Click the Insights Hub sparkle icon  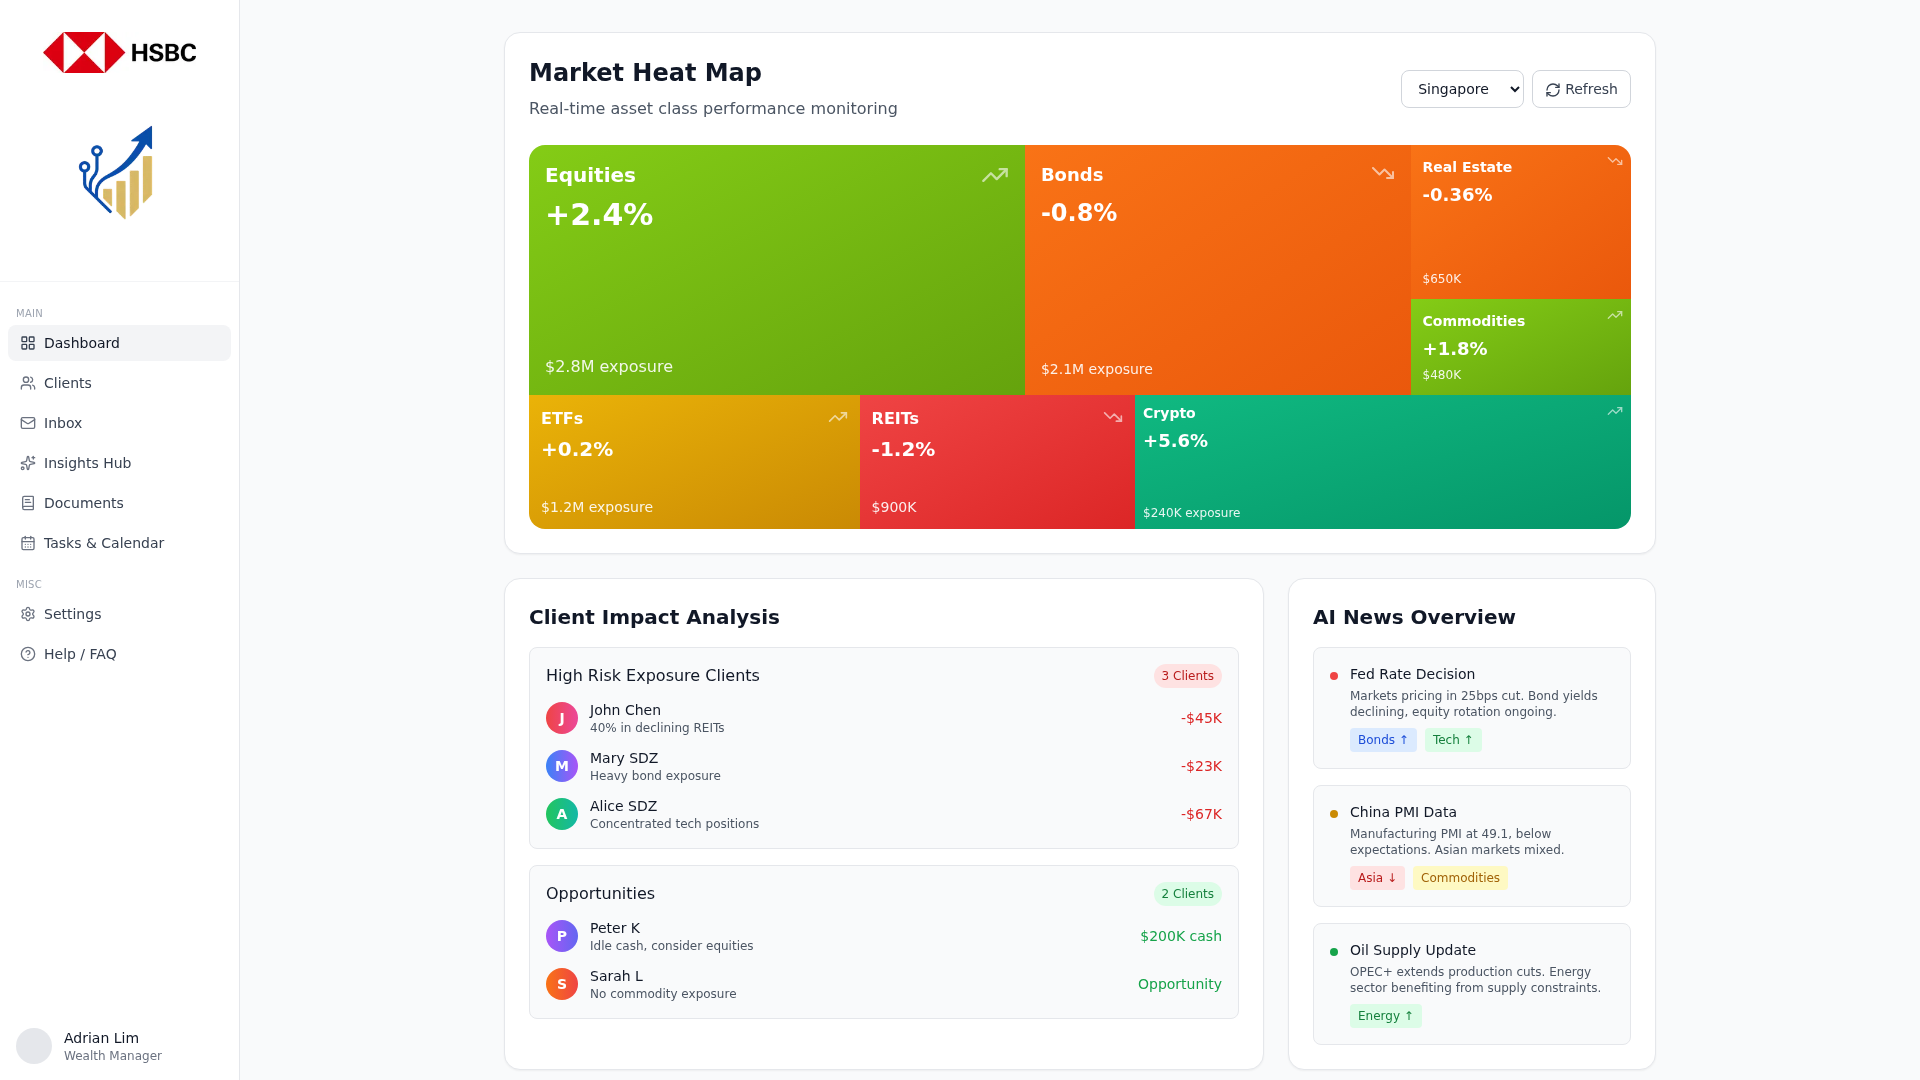[x=28, y=463]
